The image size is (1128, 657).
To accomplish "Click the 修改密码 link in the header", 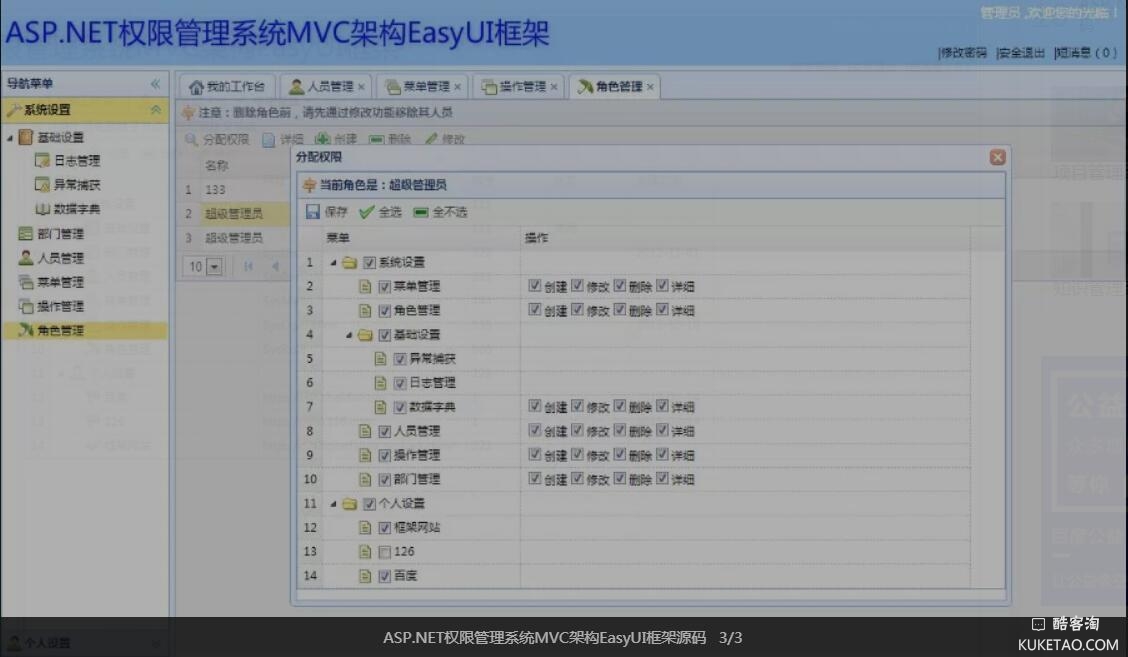I will coord(963,53).
